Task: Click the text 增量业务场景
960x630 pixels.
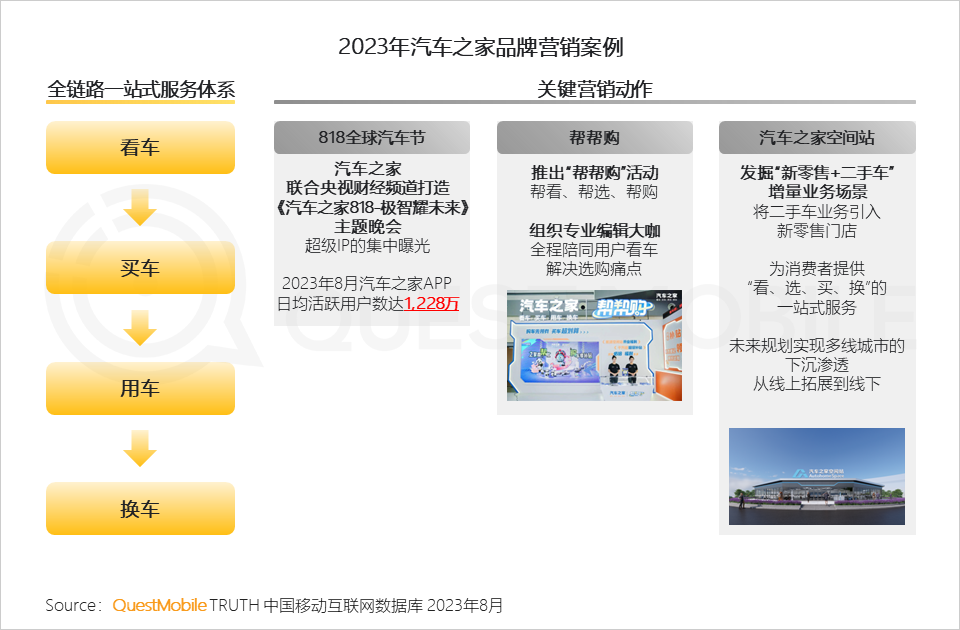Action: [x=817, y=192]
